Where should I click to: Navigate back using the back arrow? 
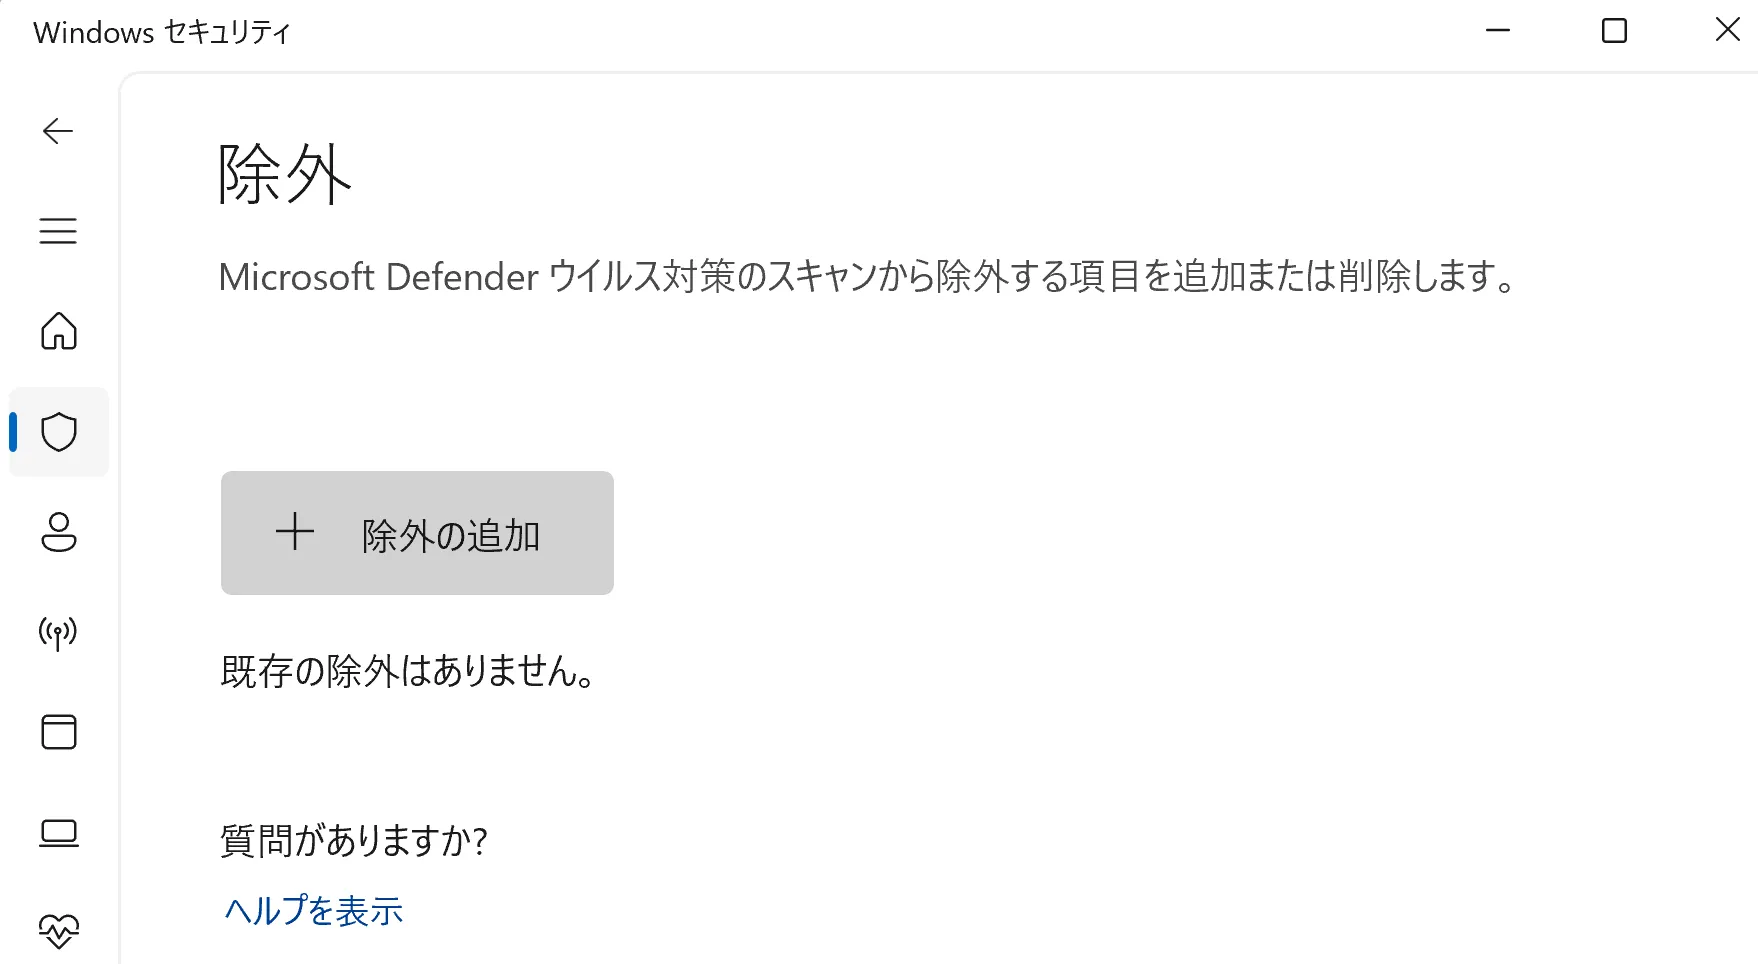click(58, 131)
